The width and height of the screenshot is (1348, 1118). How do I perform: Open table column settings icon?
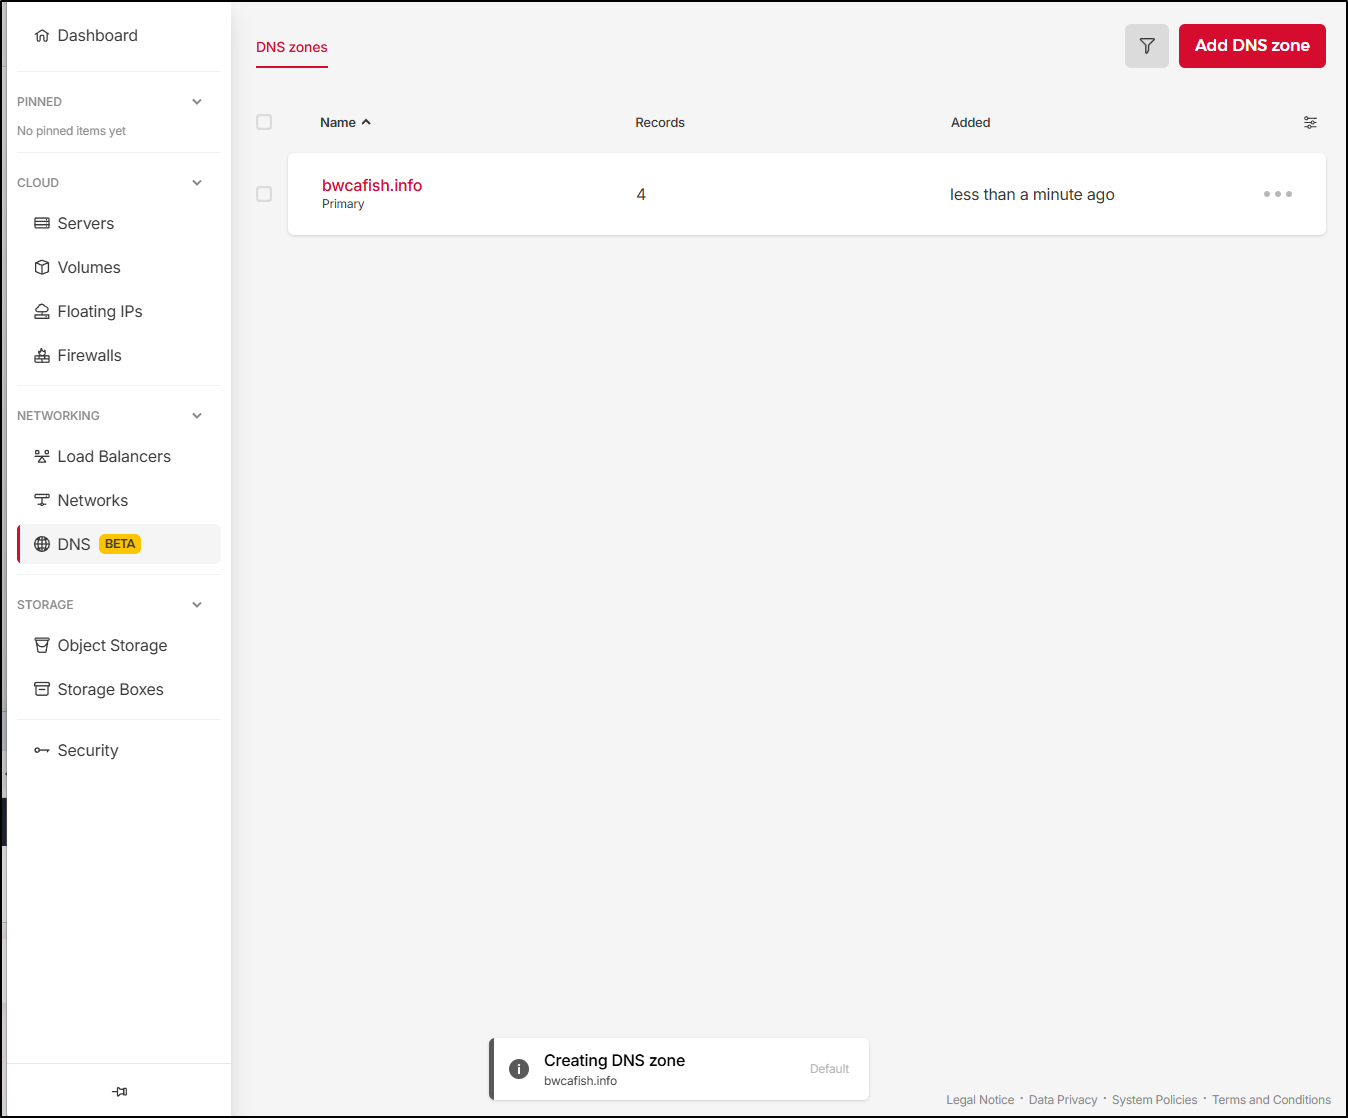[x=1310, y=122]
